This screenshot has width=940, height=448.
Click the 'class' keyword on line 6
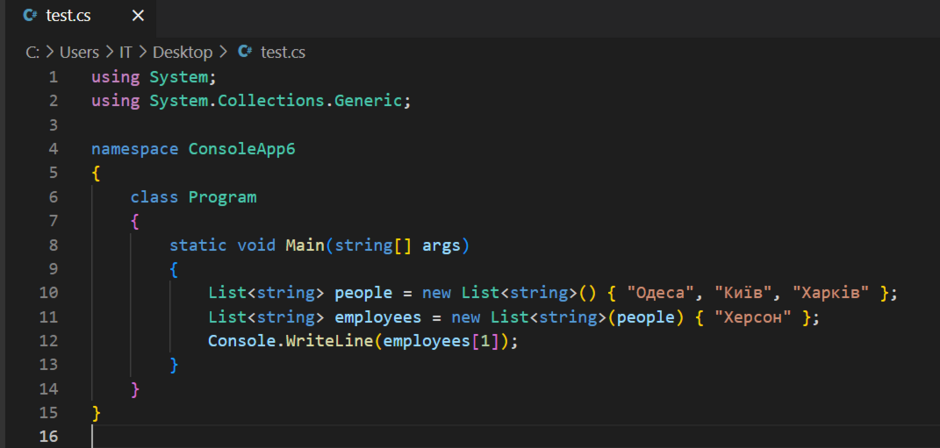pyautogui.click(x=154, y=197)
